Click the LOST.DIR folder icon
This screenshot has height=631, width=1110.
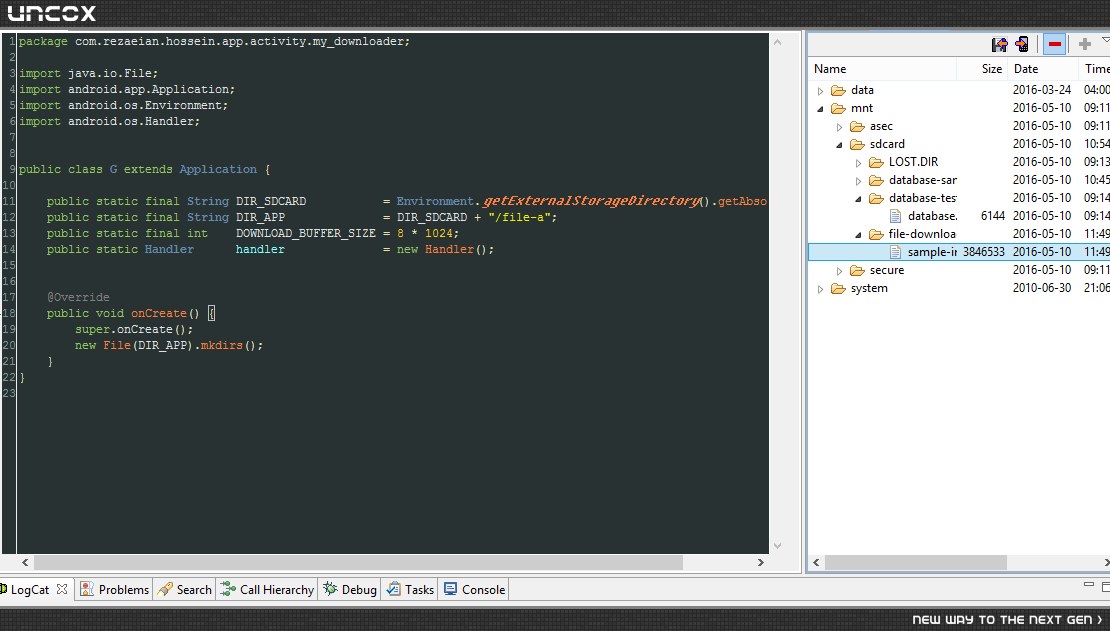click(876, 162)
